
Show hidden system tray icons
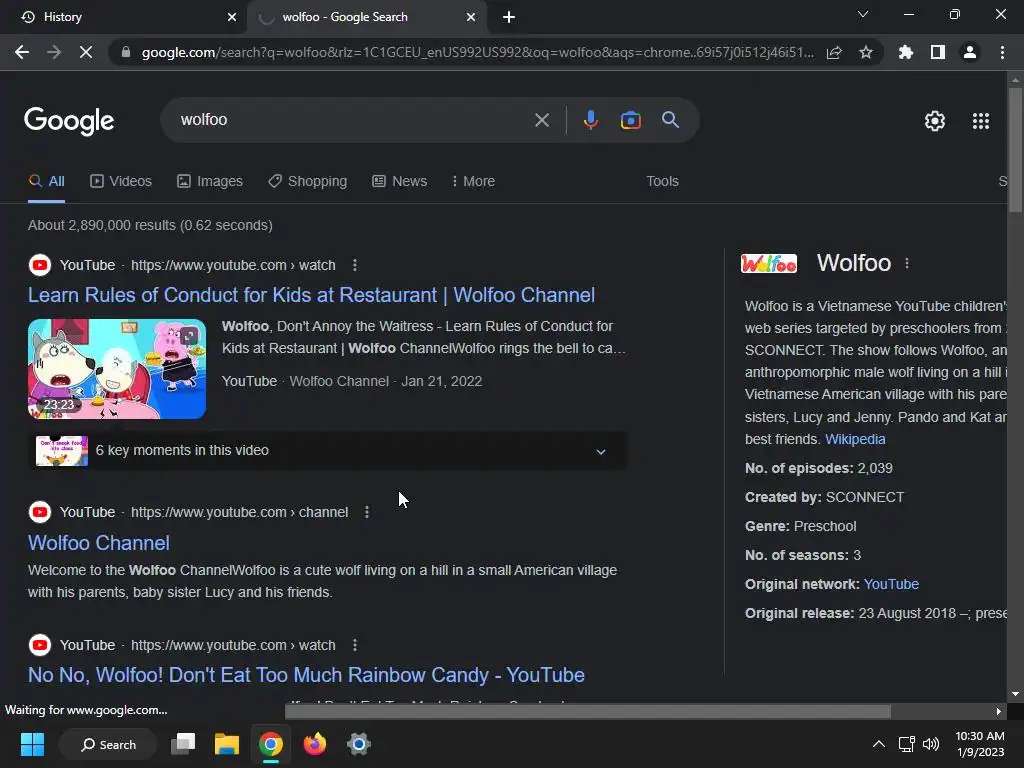point(879,744)
